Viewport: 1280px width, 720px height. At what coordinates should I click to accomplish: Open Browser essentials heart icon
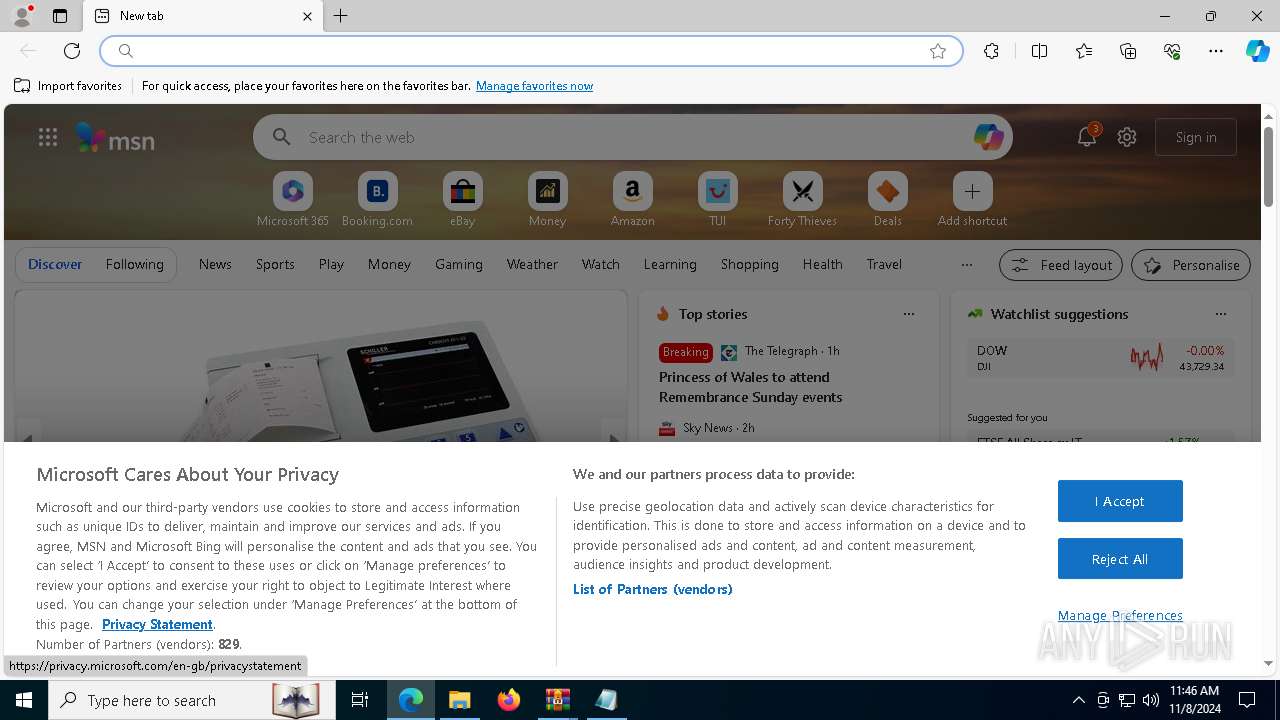tap(1172, 51)
